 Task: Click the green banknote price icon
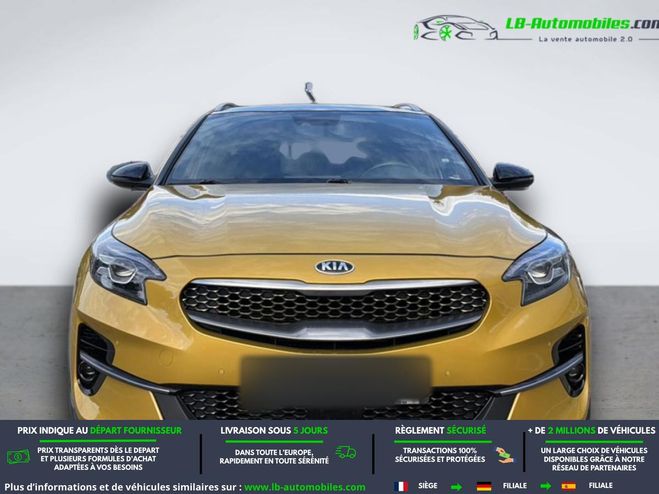[x=18, y=457]
